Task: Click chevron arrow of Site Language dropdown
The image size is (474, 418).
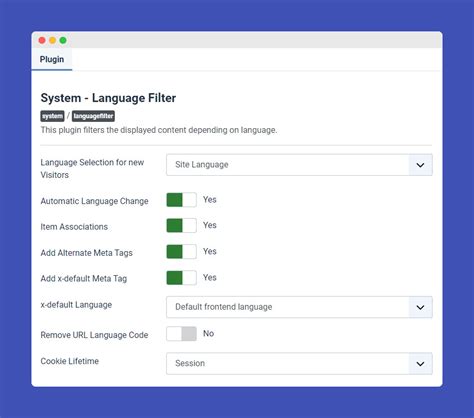Action: point(420,165)
